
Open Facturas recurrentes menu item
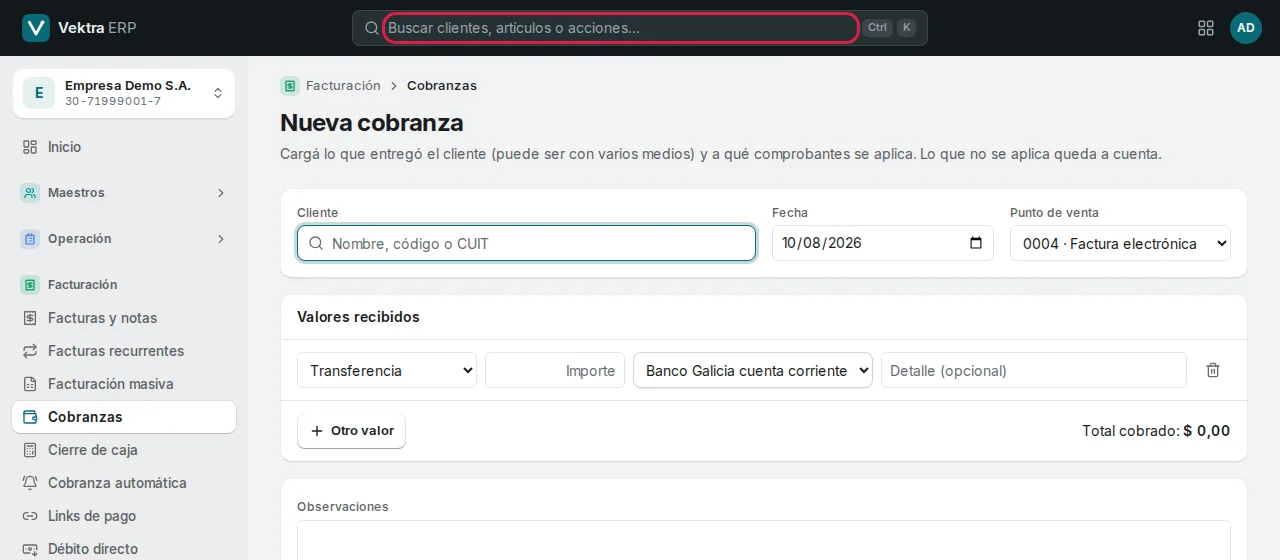(x=124, y=351)
